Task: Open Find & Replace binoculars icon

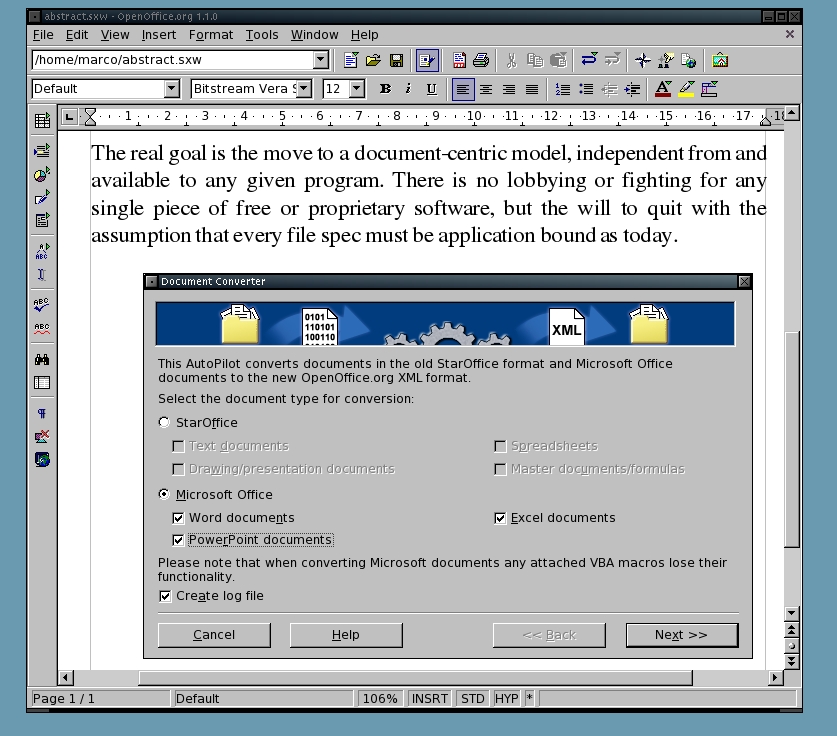Action: pos(42,359)
